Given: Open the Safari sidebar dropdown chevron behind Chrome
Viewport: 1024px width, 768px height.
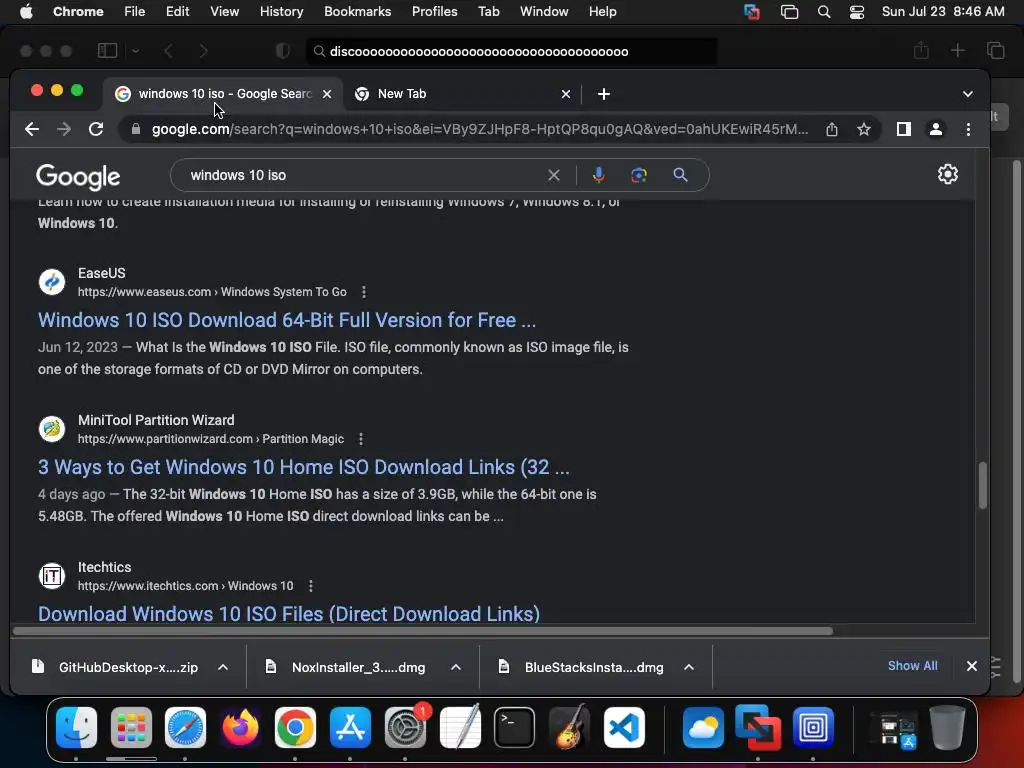Looking at the screenshot, I should [x=135, y=51].
